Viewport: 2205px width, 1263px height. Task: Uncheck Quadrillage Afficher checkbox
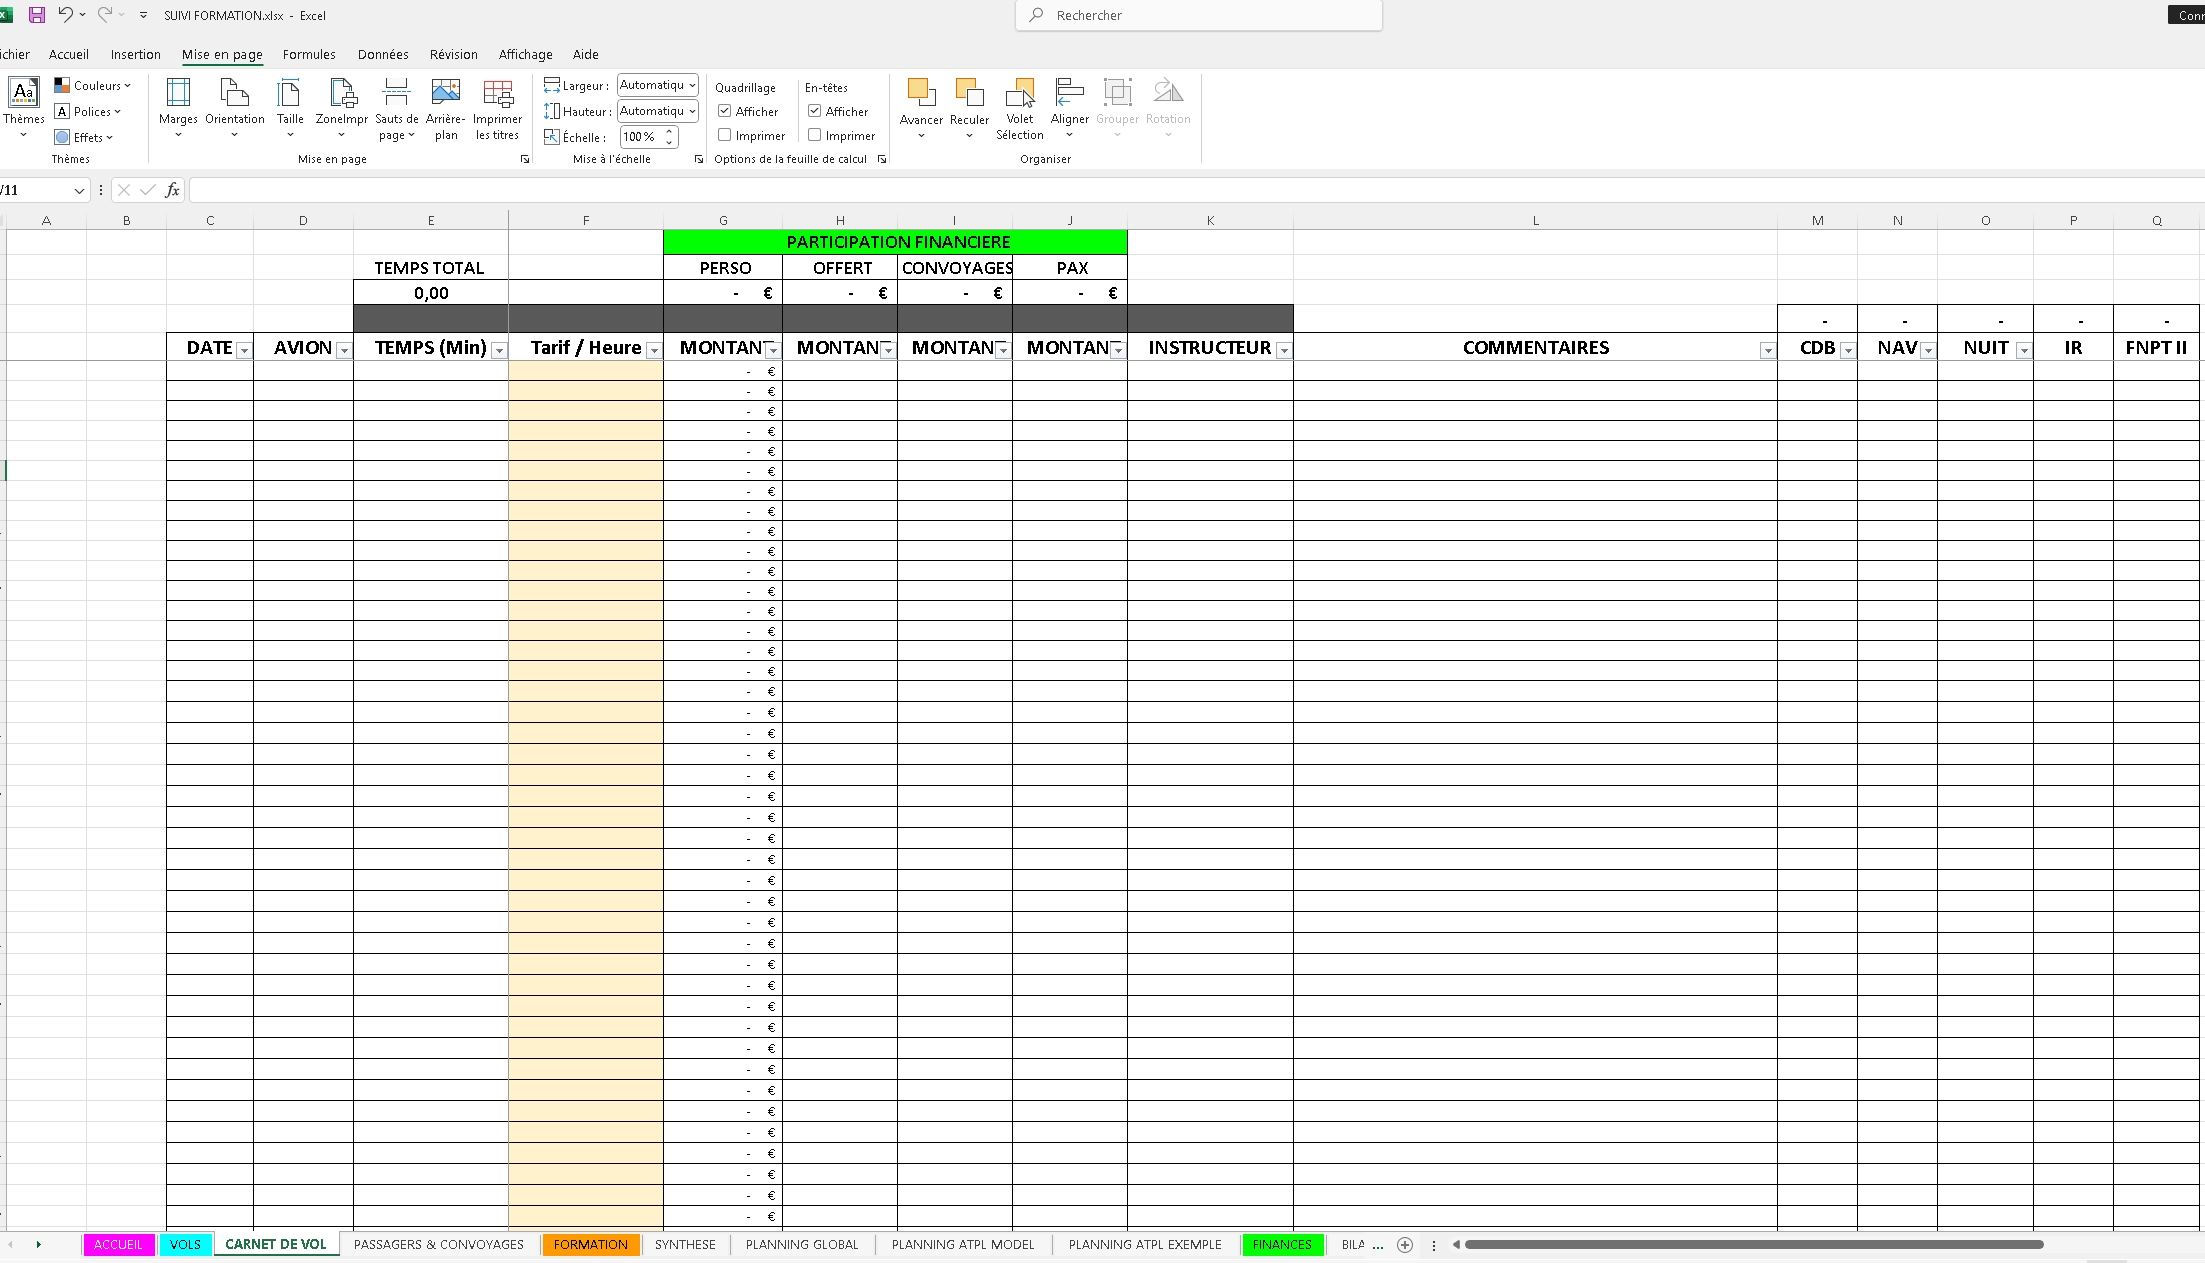coord(725,111)
